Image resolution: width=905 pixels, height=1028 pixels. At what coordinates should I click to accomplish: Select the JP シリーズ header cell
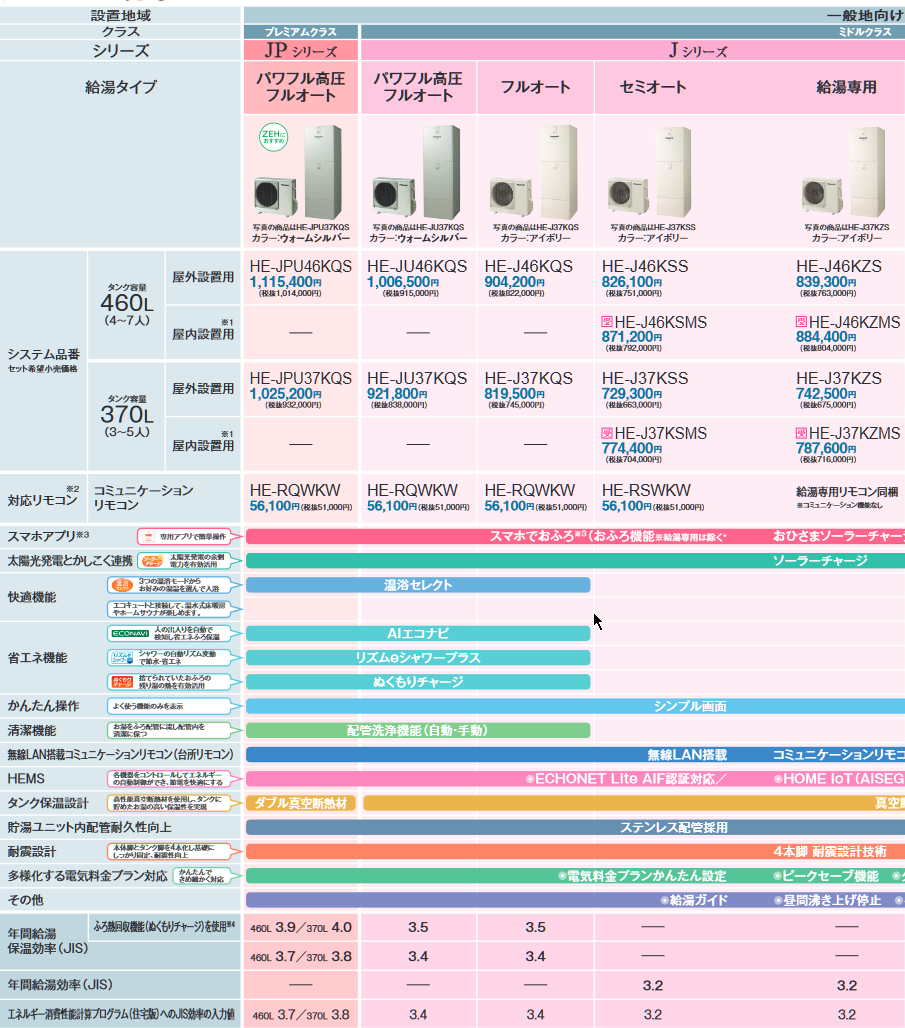pos(301,50)
